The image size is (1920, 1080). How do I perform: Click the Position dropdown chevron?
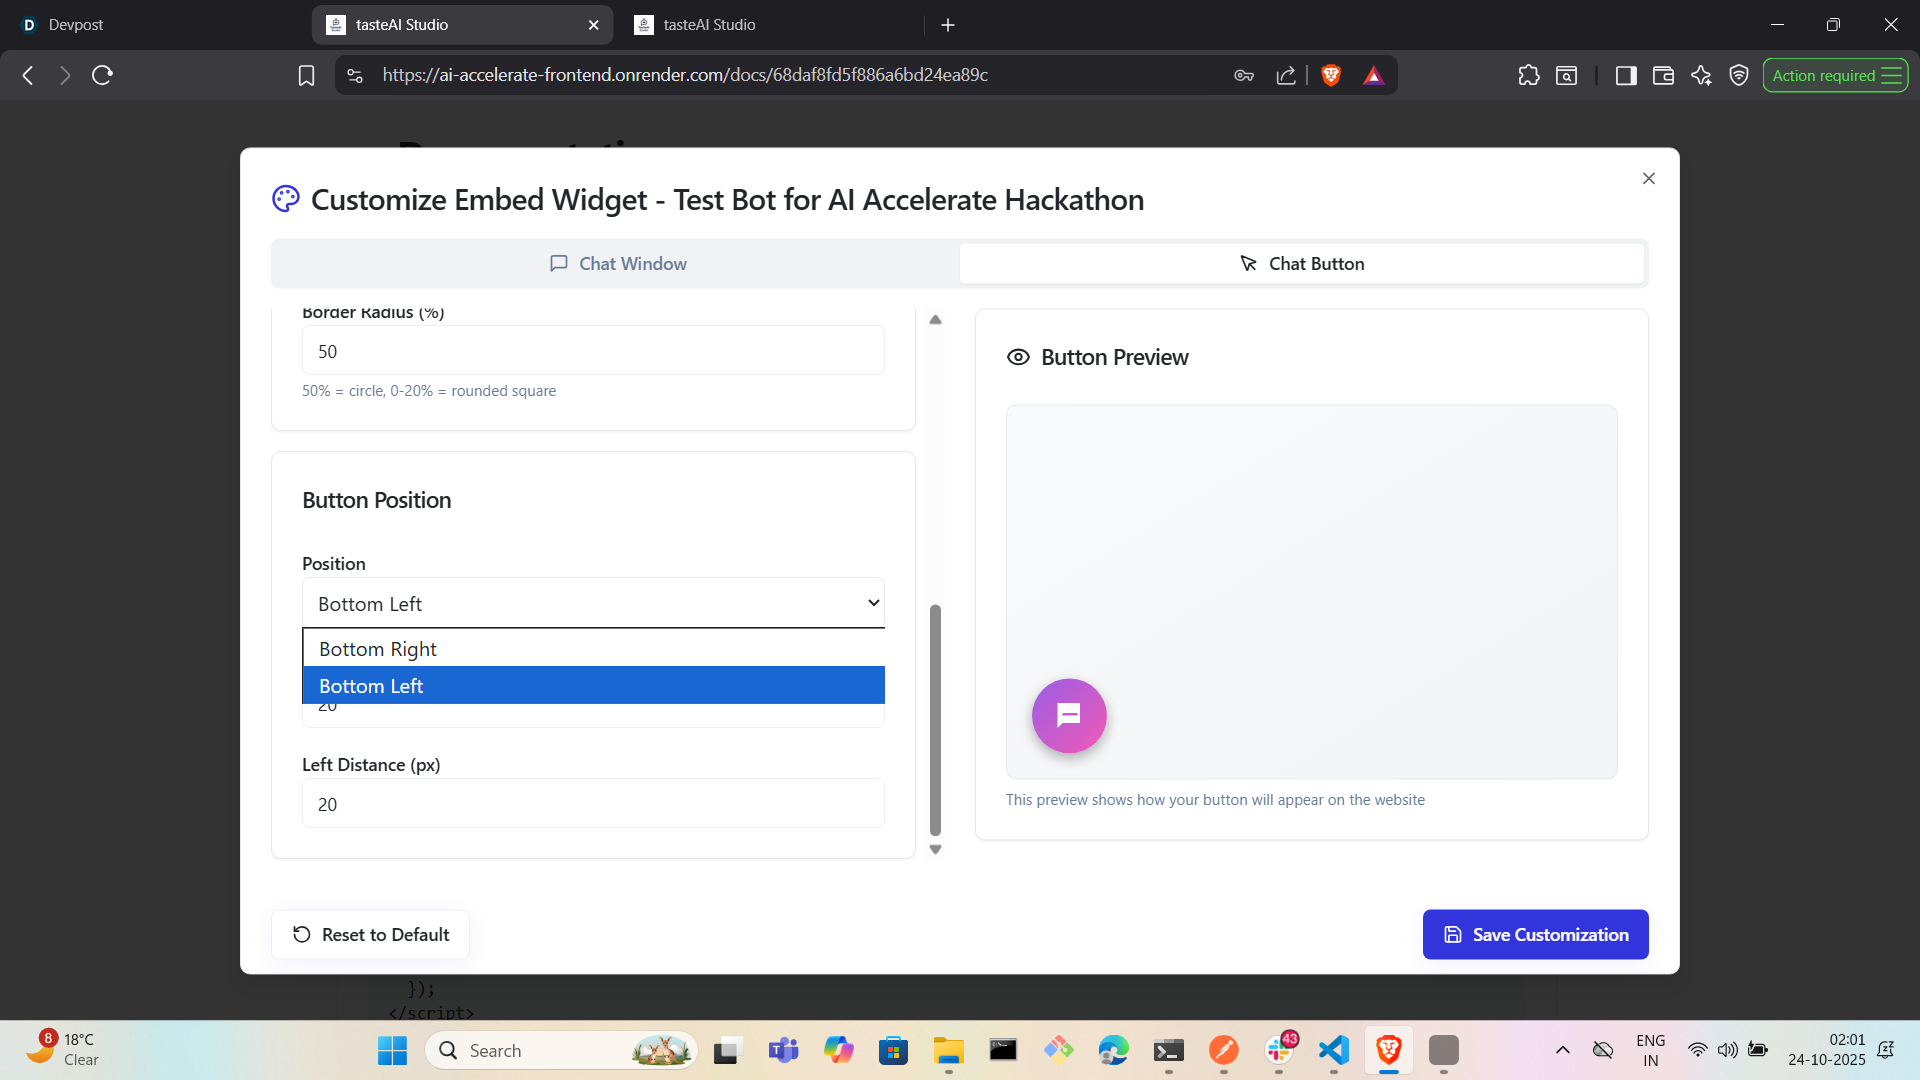click(x=873, y=603)
